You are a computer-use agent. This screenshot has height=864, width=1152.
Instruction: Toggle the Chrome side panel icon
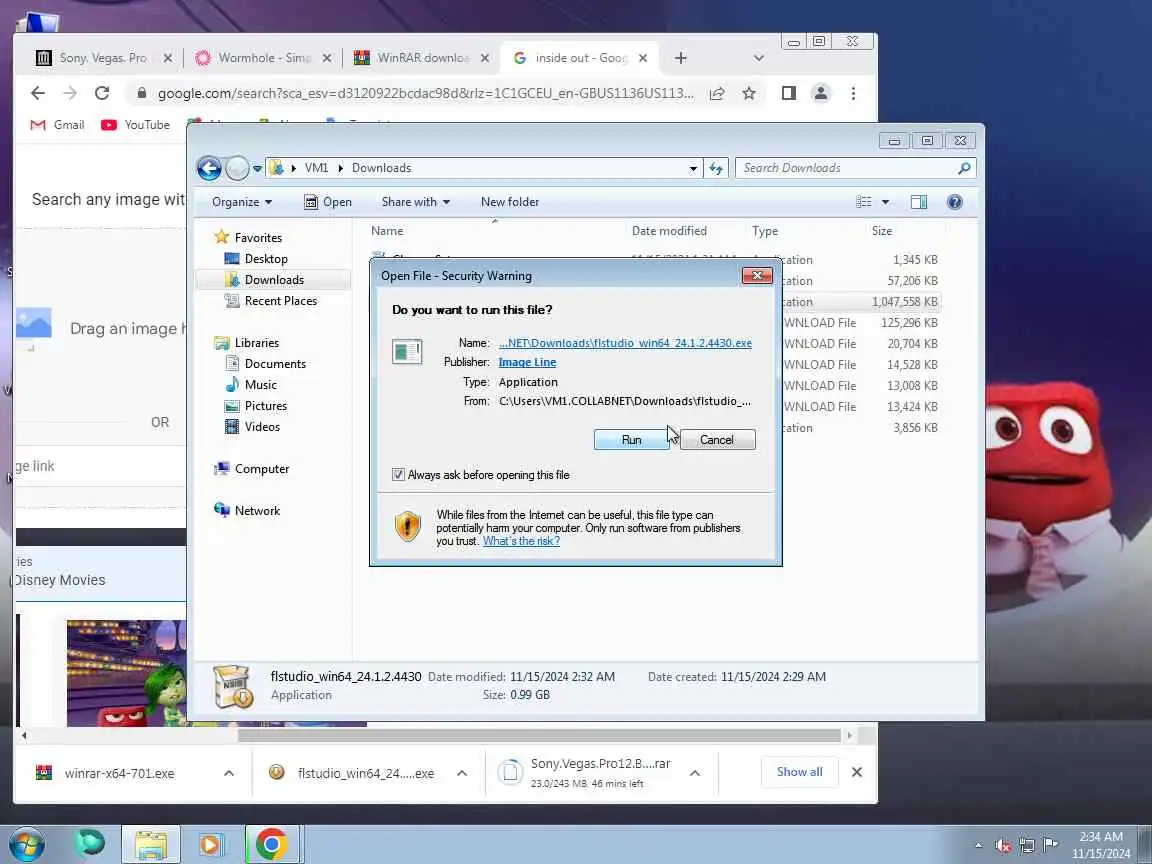pyautogui.click(x=788, y=93)
